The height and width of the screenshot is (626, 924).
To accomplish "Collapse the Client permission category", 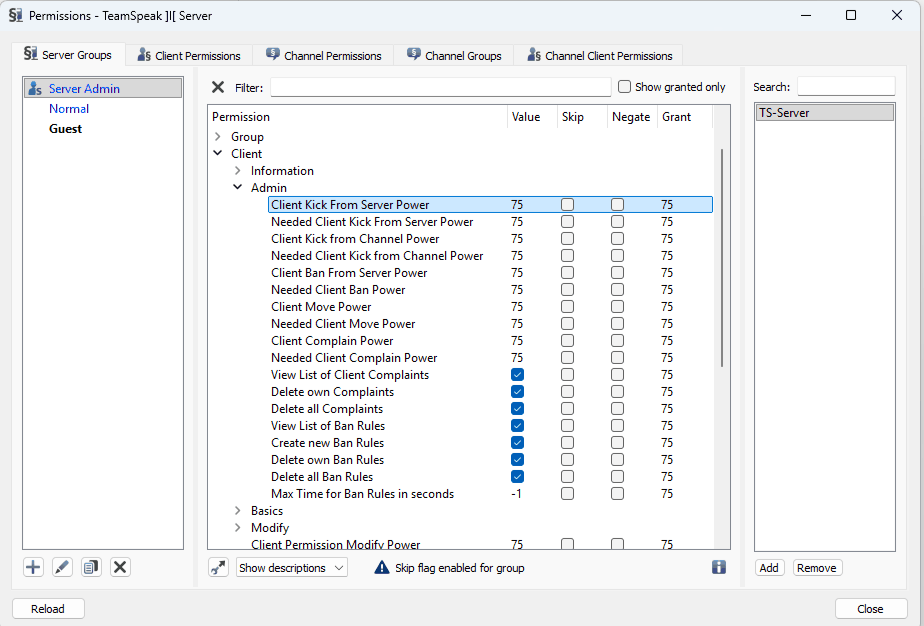I will tap(218, 153).
